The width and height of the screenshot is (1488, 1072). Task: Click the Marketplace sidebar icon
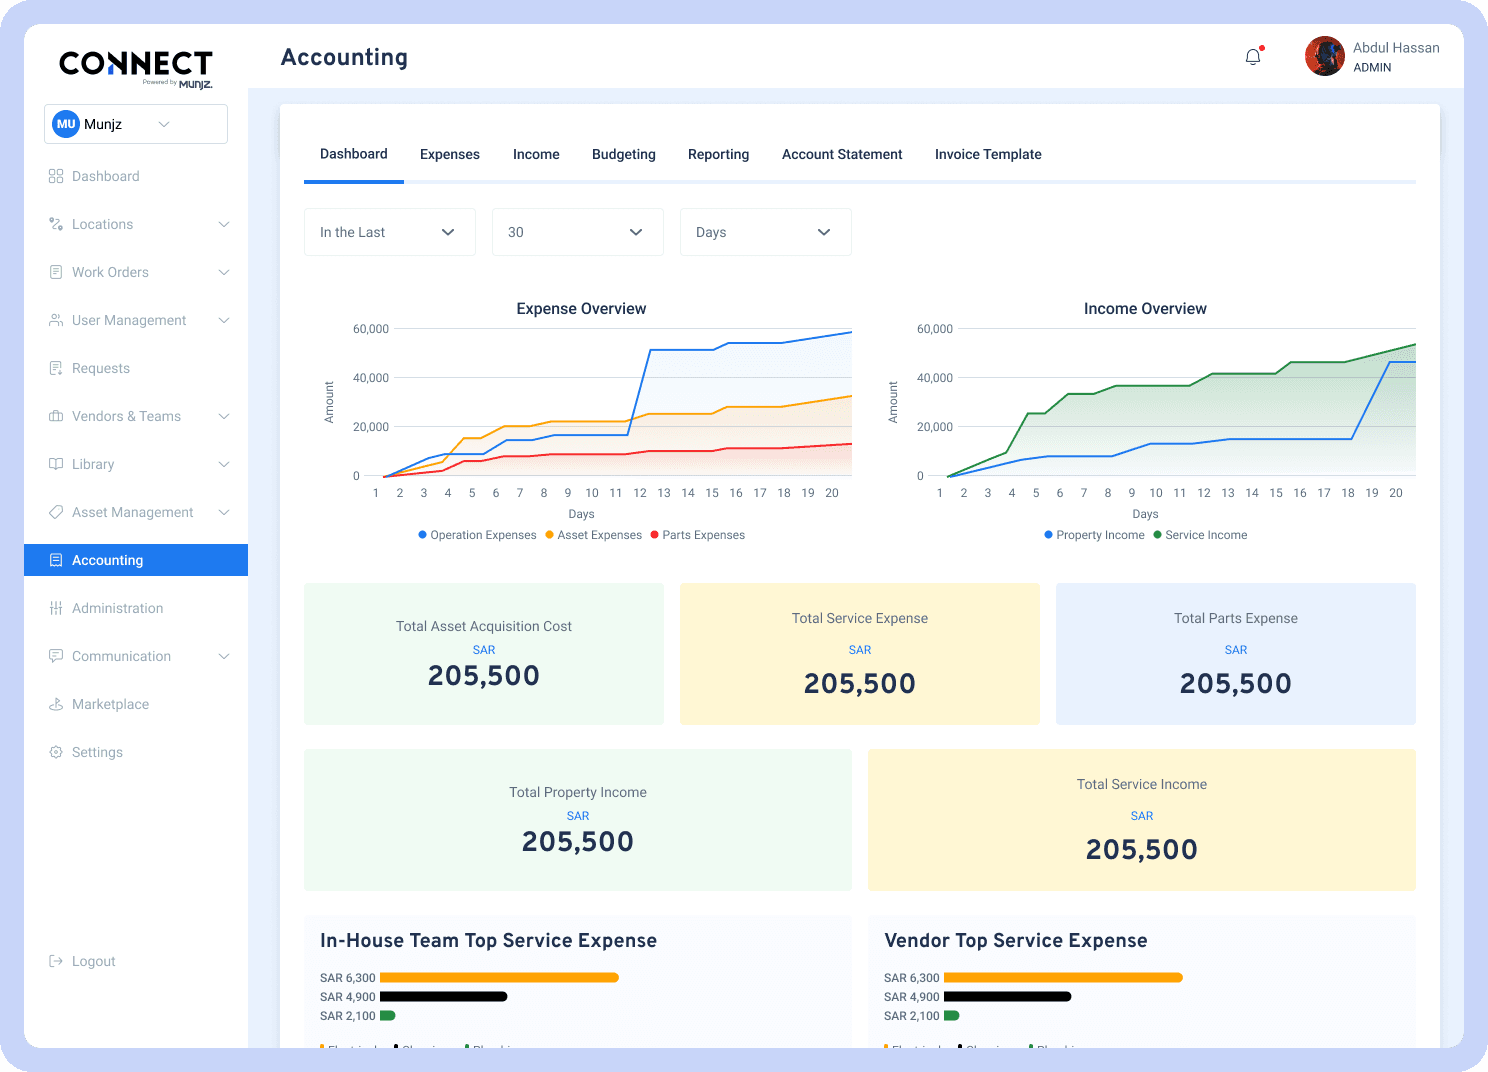point(56,704)
